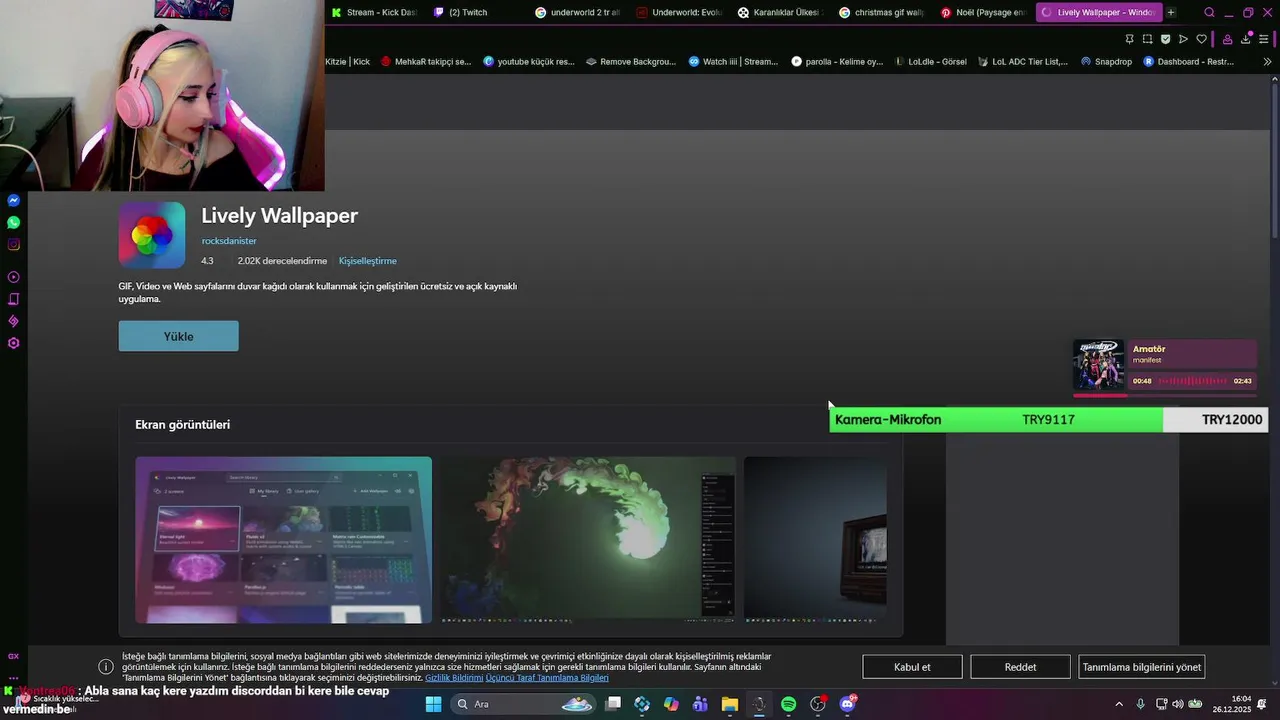Open Üçüncü Taraf Tanımlama Bilgileri link
Image resolution: width=1280 pixels, height=720 pixels.
tap(547, 678)
